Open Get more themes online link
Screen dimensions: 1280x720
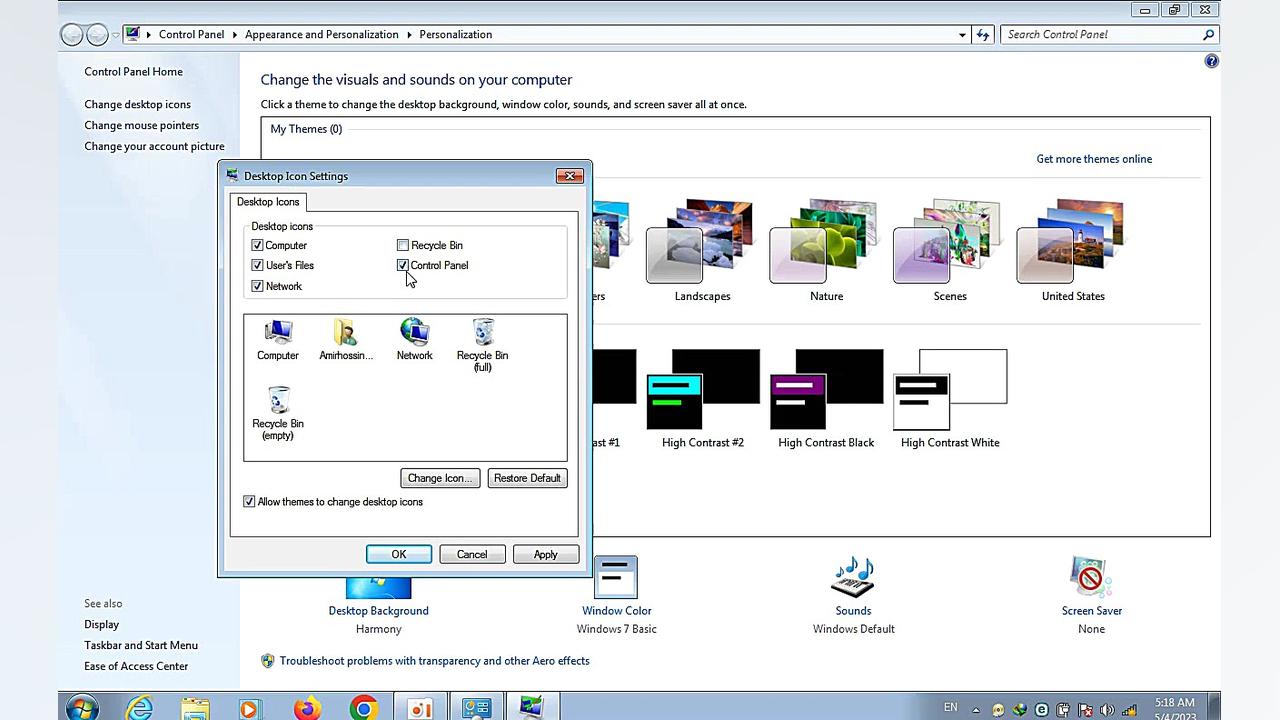coord(1094,159)
